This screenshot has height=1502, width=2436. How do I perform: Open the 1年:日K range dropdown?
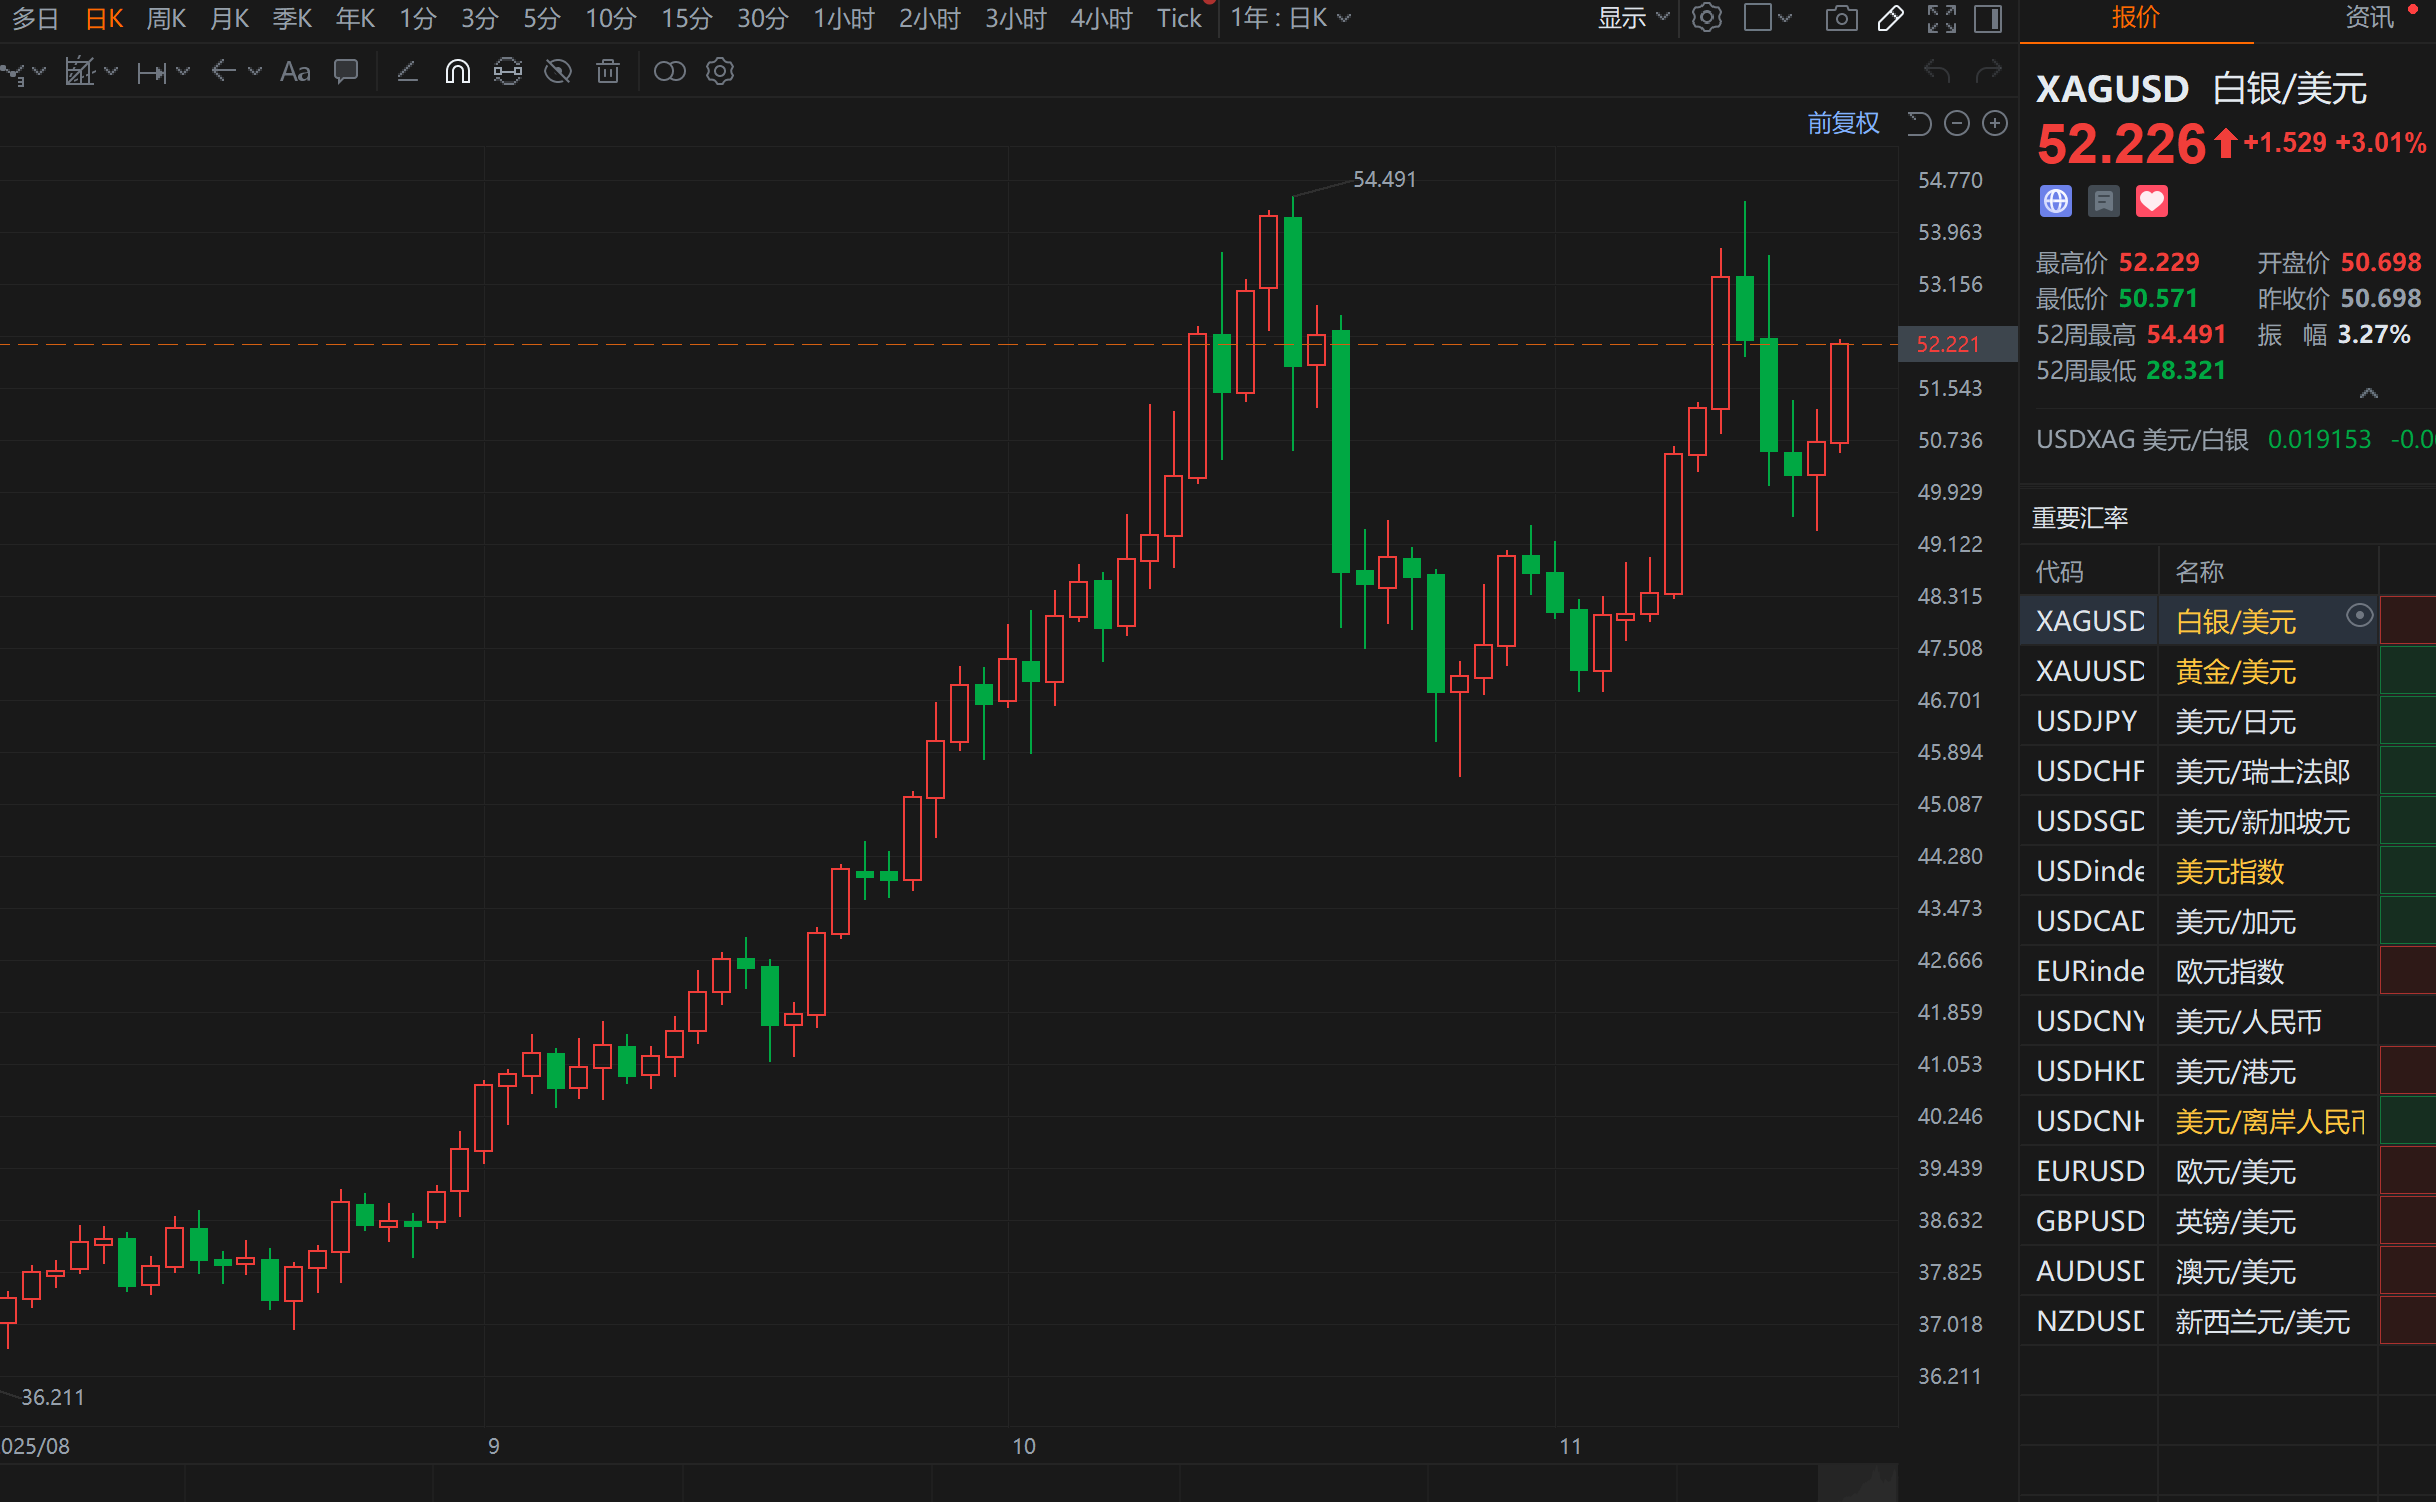1289,18
